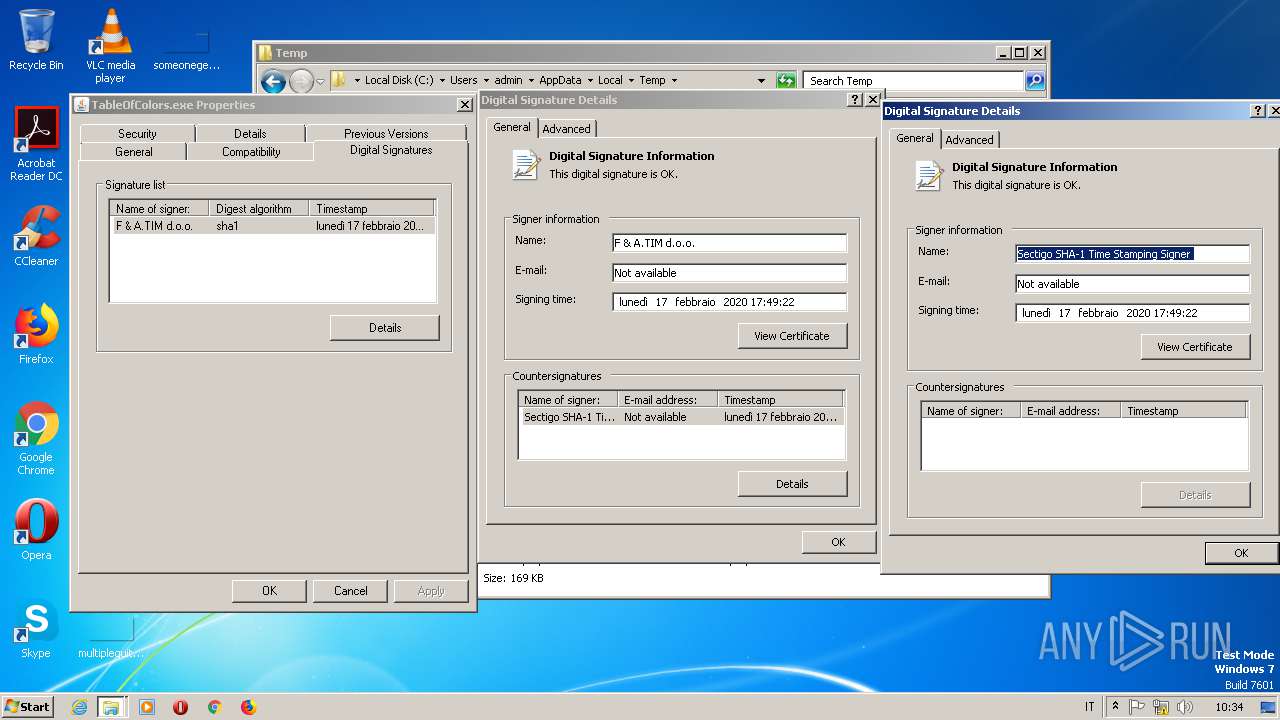
Task: Open Opera from the taskbar
Action: tap(181, 707)
